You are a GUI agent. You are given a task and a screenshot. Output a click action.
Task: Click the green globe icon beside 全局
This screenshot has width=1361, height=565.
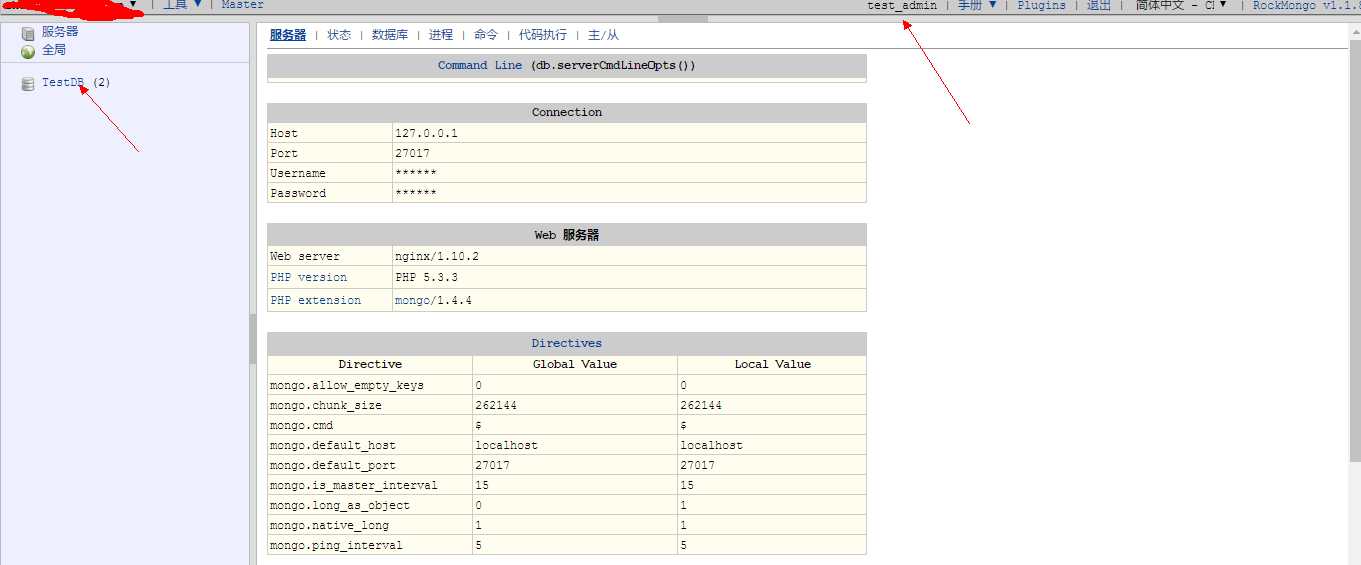[28, 50]
